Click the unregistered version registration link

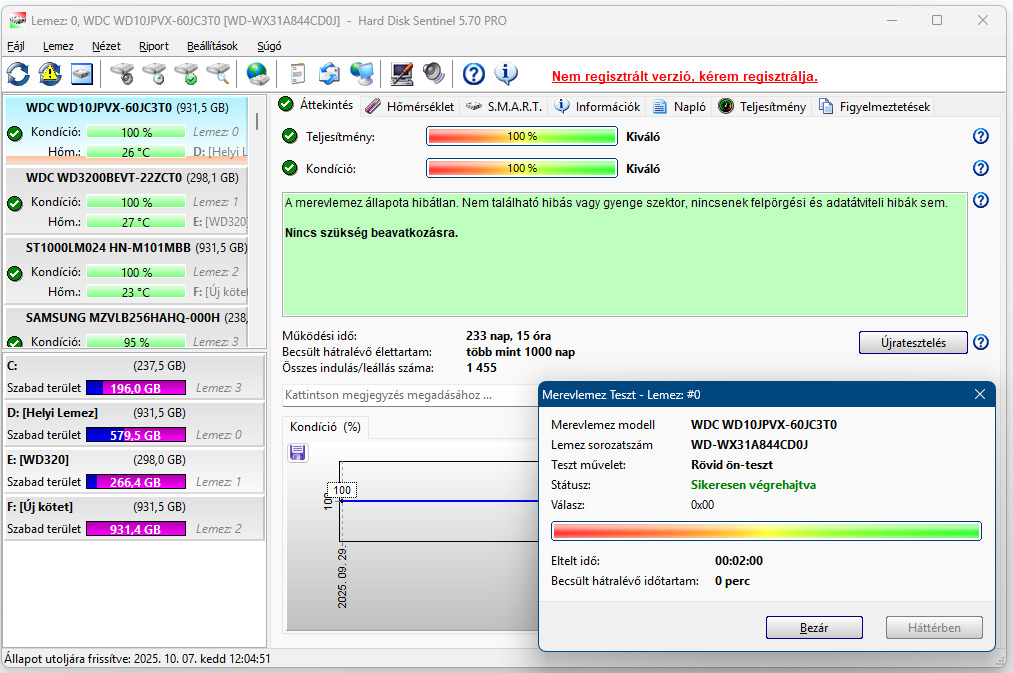click(684, 76)
